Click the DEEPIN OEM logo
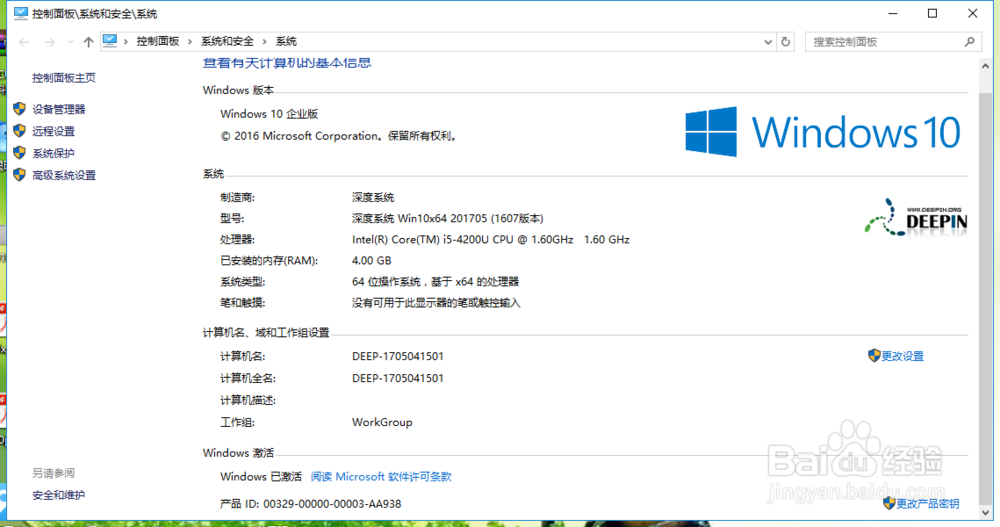Image resolution: width=1000 pixels, height=527 pixels. (x=916, y=218)
